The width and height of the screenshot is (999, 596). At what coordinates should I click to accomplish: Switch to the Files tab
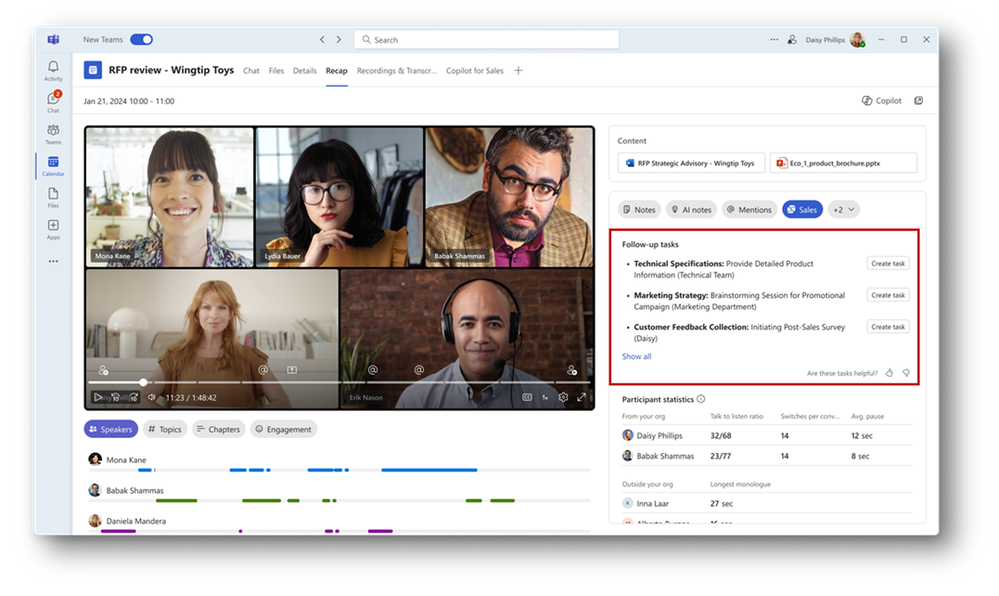click(x=276, y=71)
